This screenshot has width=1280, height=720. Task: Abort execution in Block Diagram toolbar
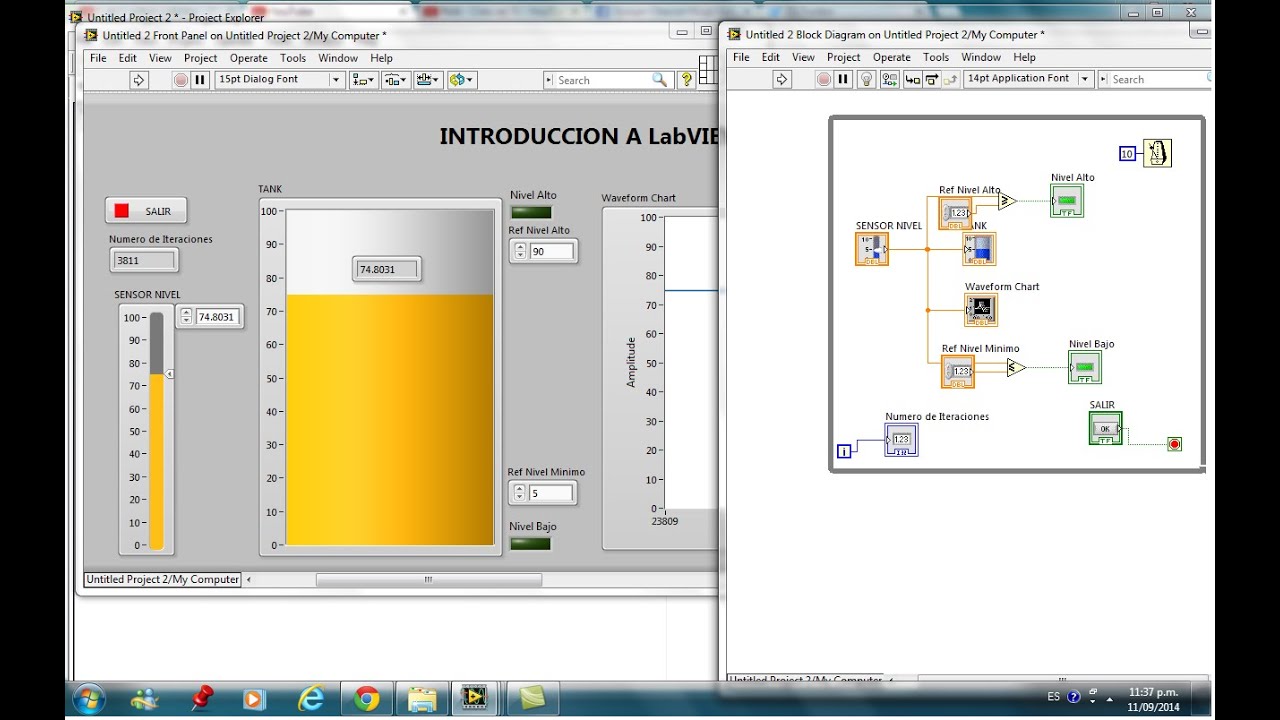824,79
